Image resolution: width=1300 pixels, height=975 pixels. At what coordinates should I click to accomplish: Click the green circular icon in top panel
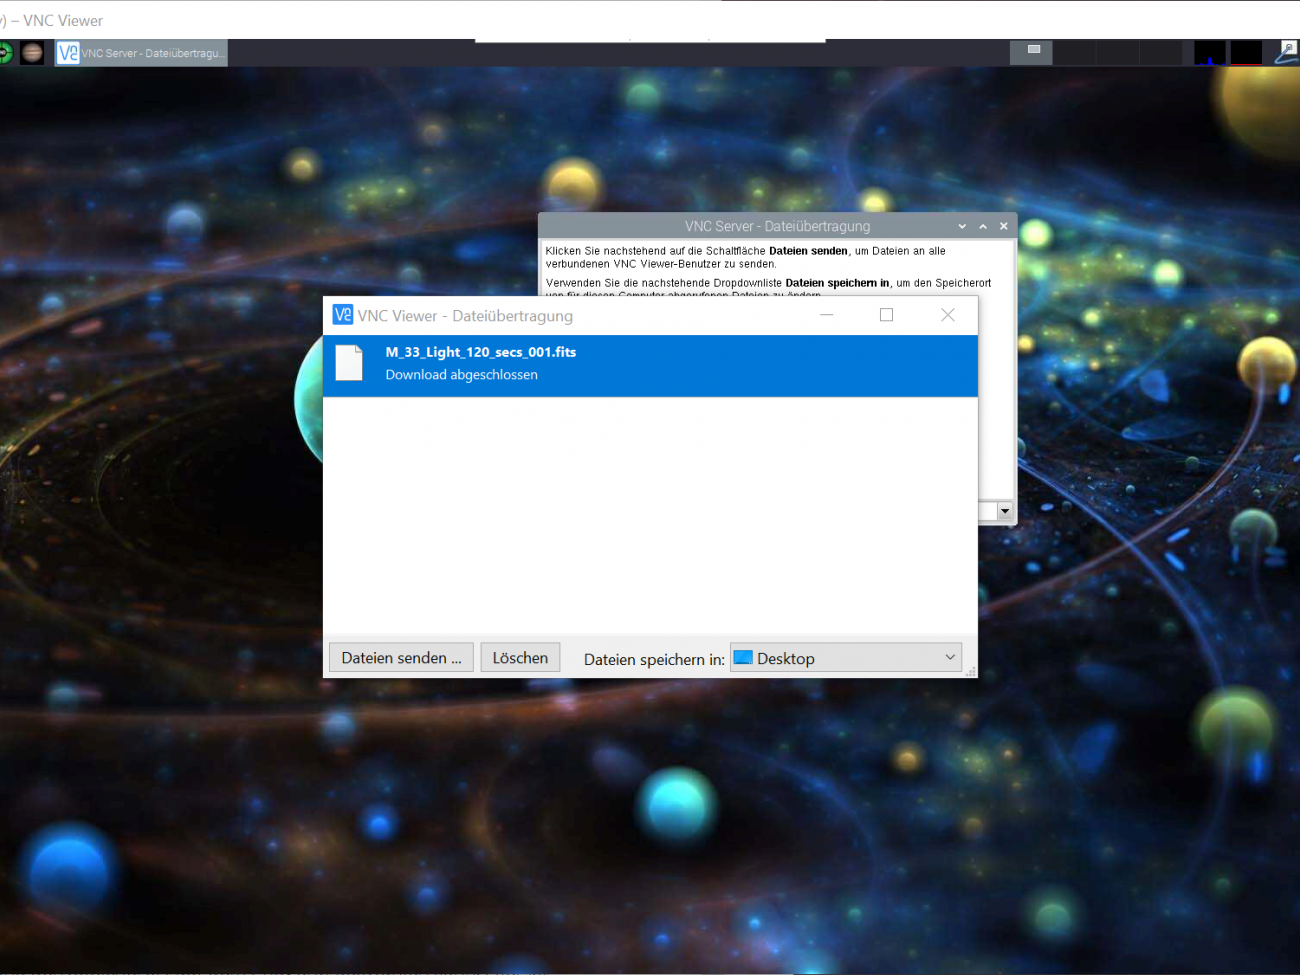(5, 53)
